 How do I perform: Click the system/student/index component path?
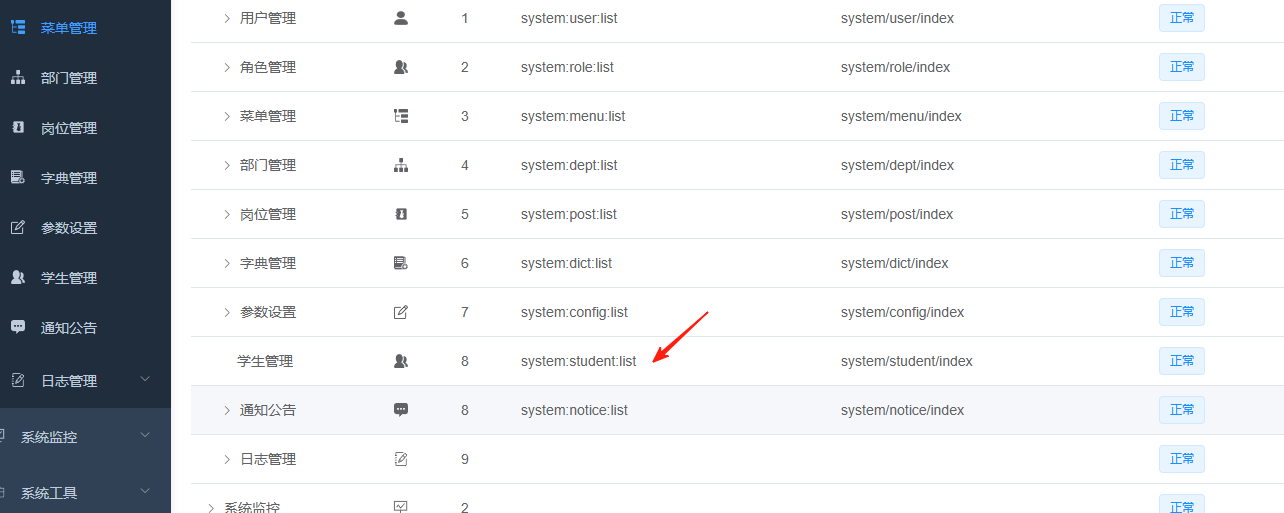(906, 361)
